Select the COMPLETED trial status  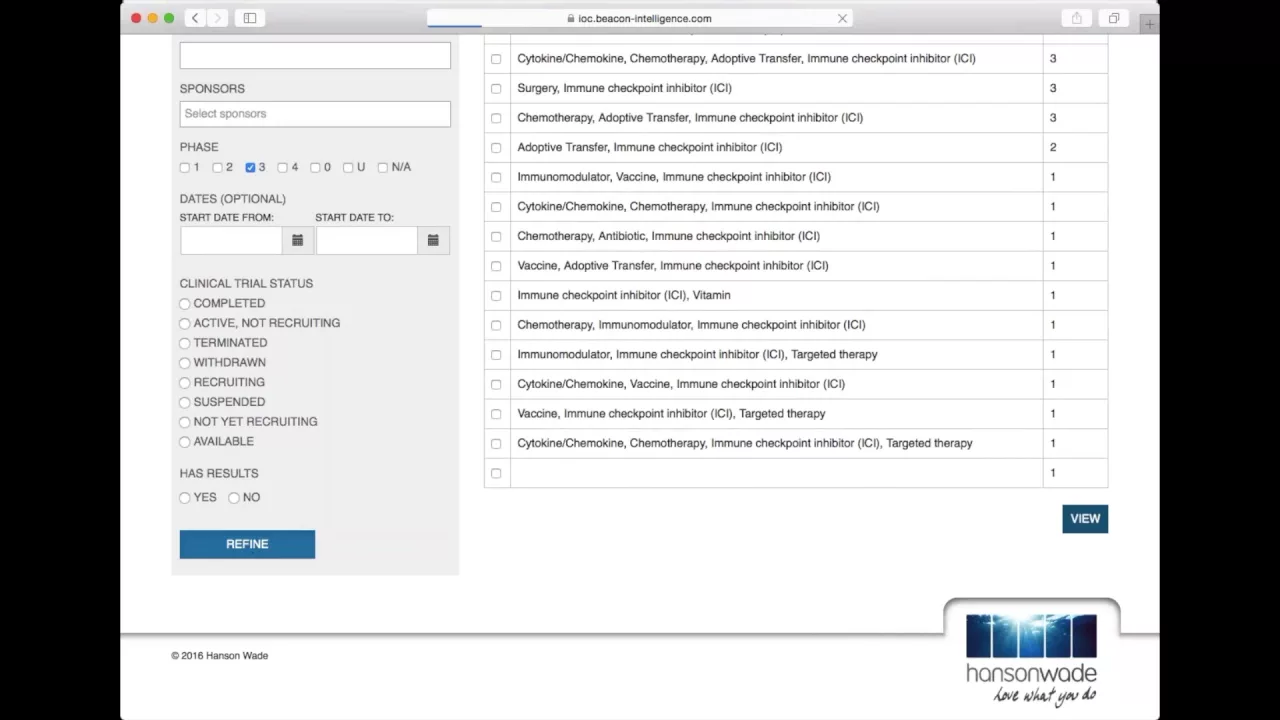click(185, 304)
